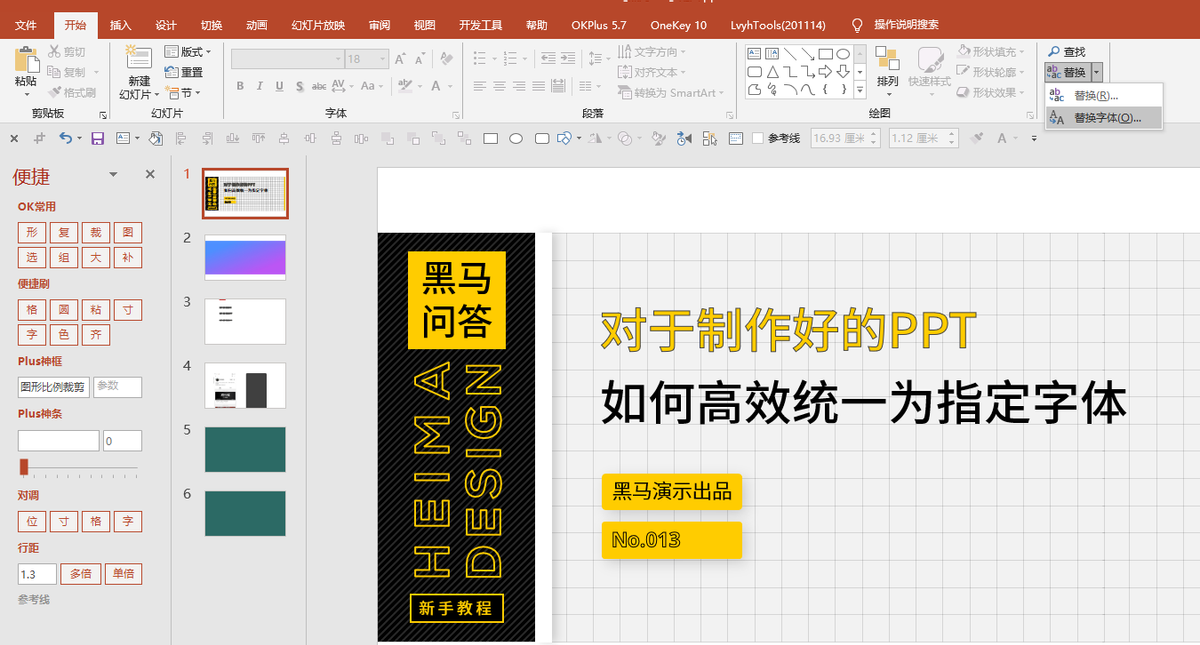
Task: Click the 单倍 line spacing button
Action: [123, 574]
